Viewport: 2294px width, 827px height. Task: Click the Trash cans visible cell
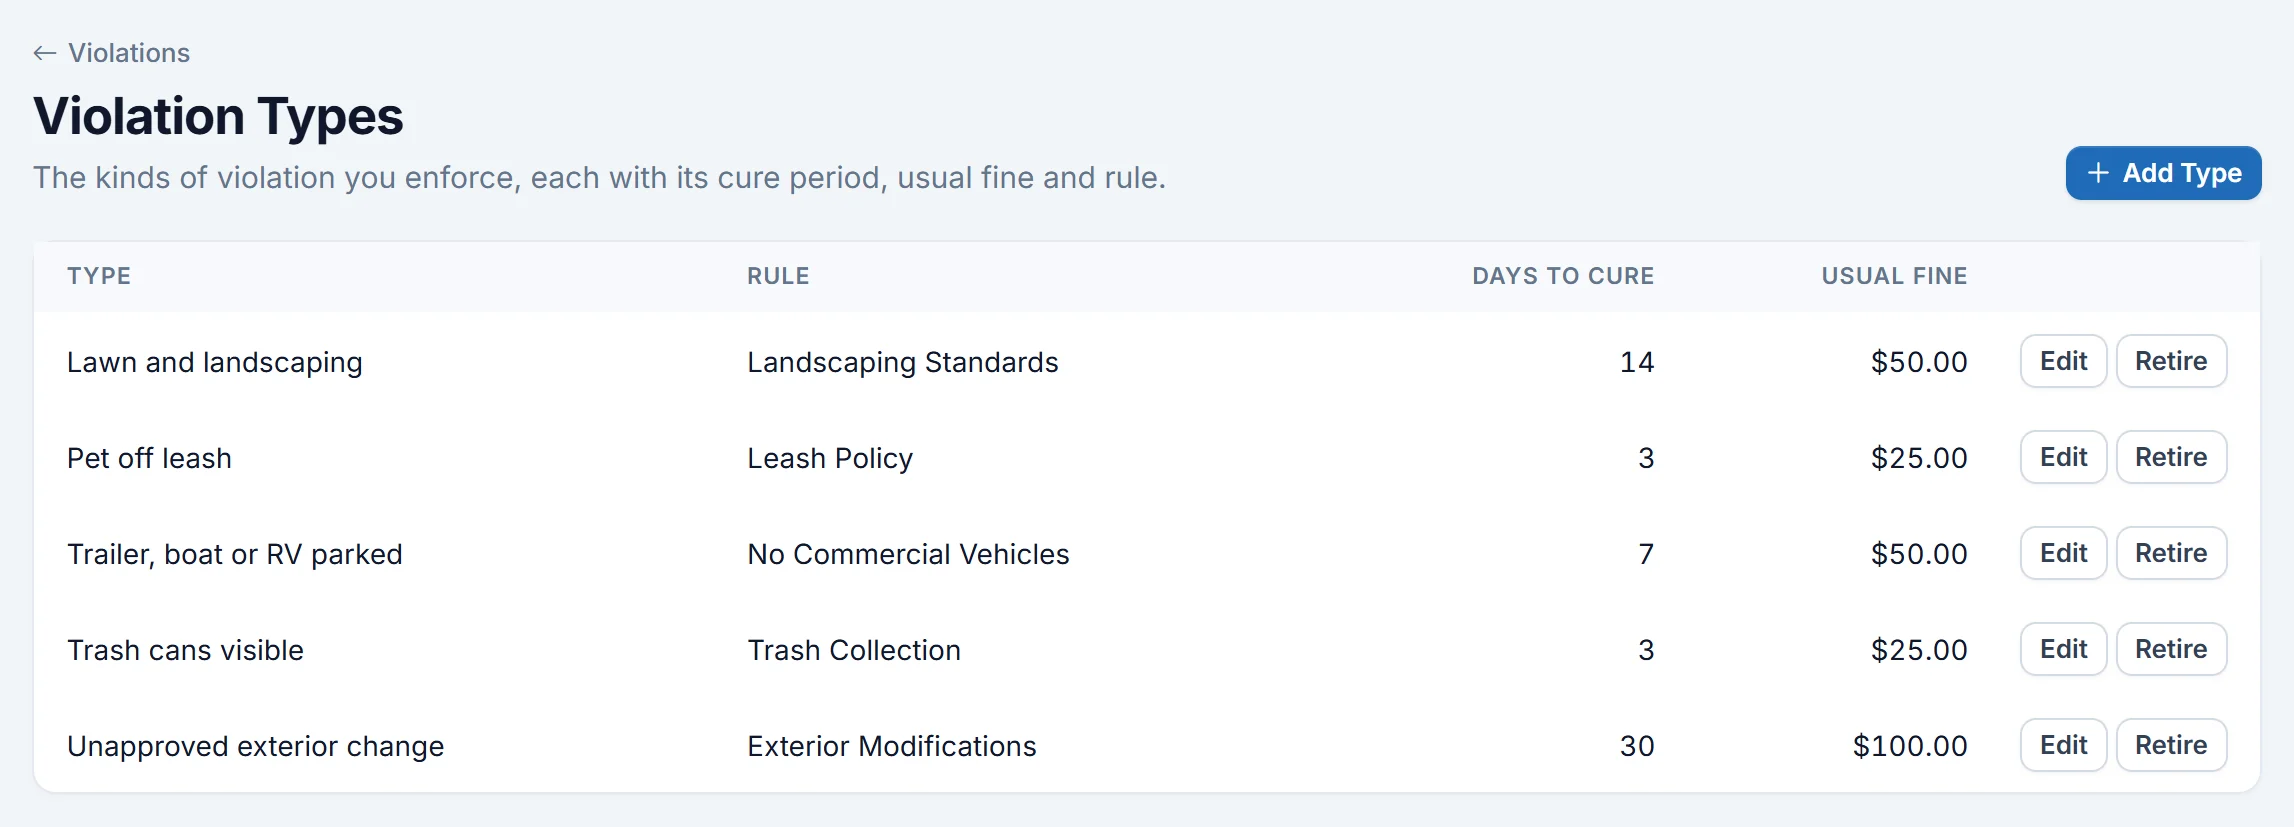click(x=185, y=650)
